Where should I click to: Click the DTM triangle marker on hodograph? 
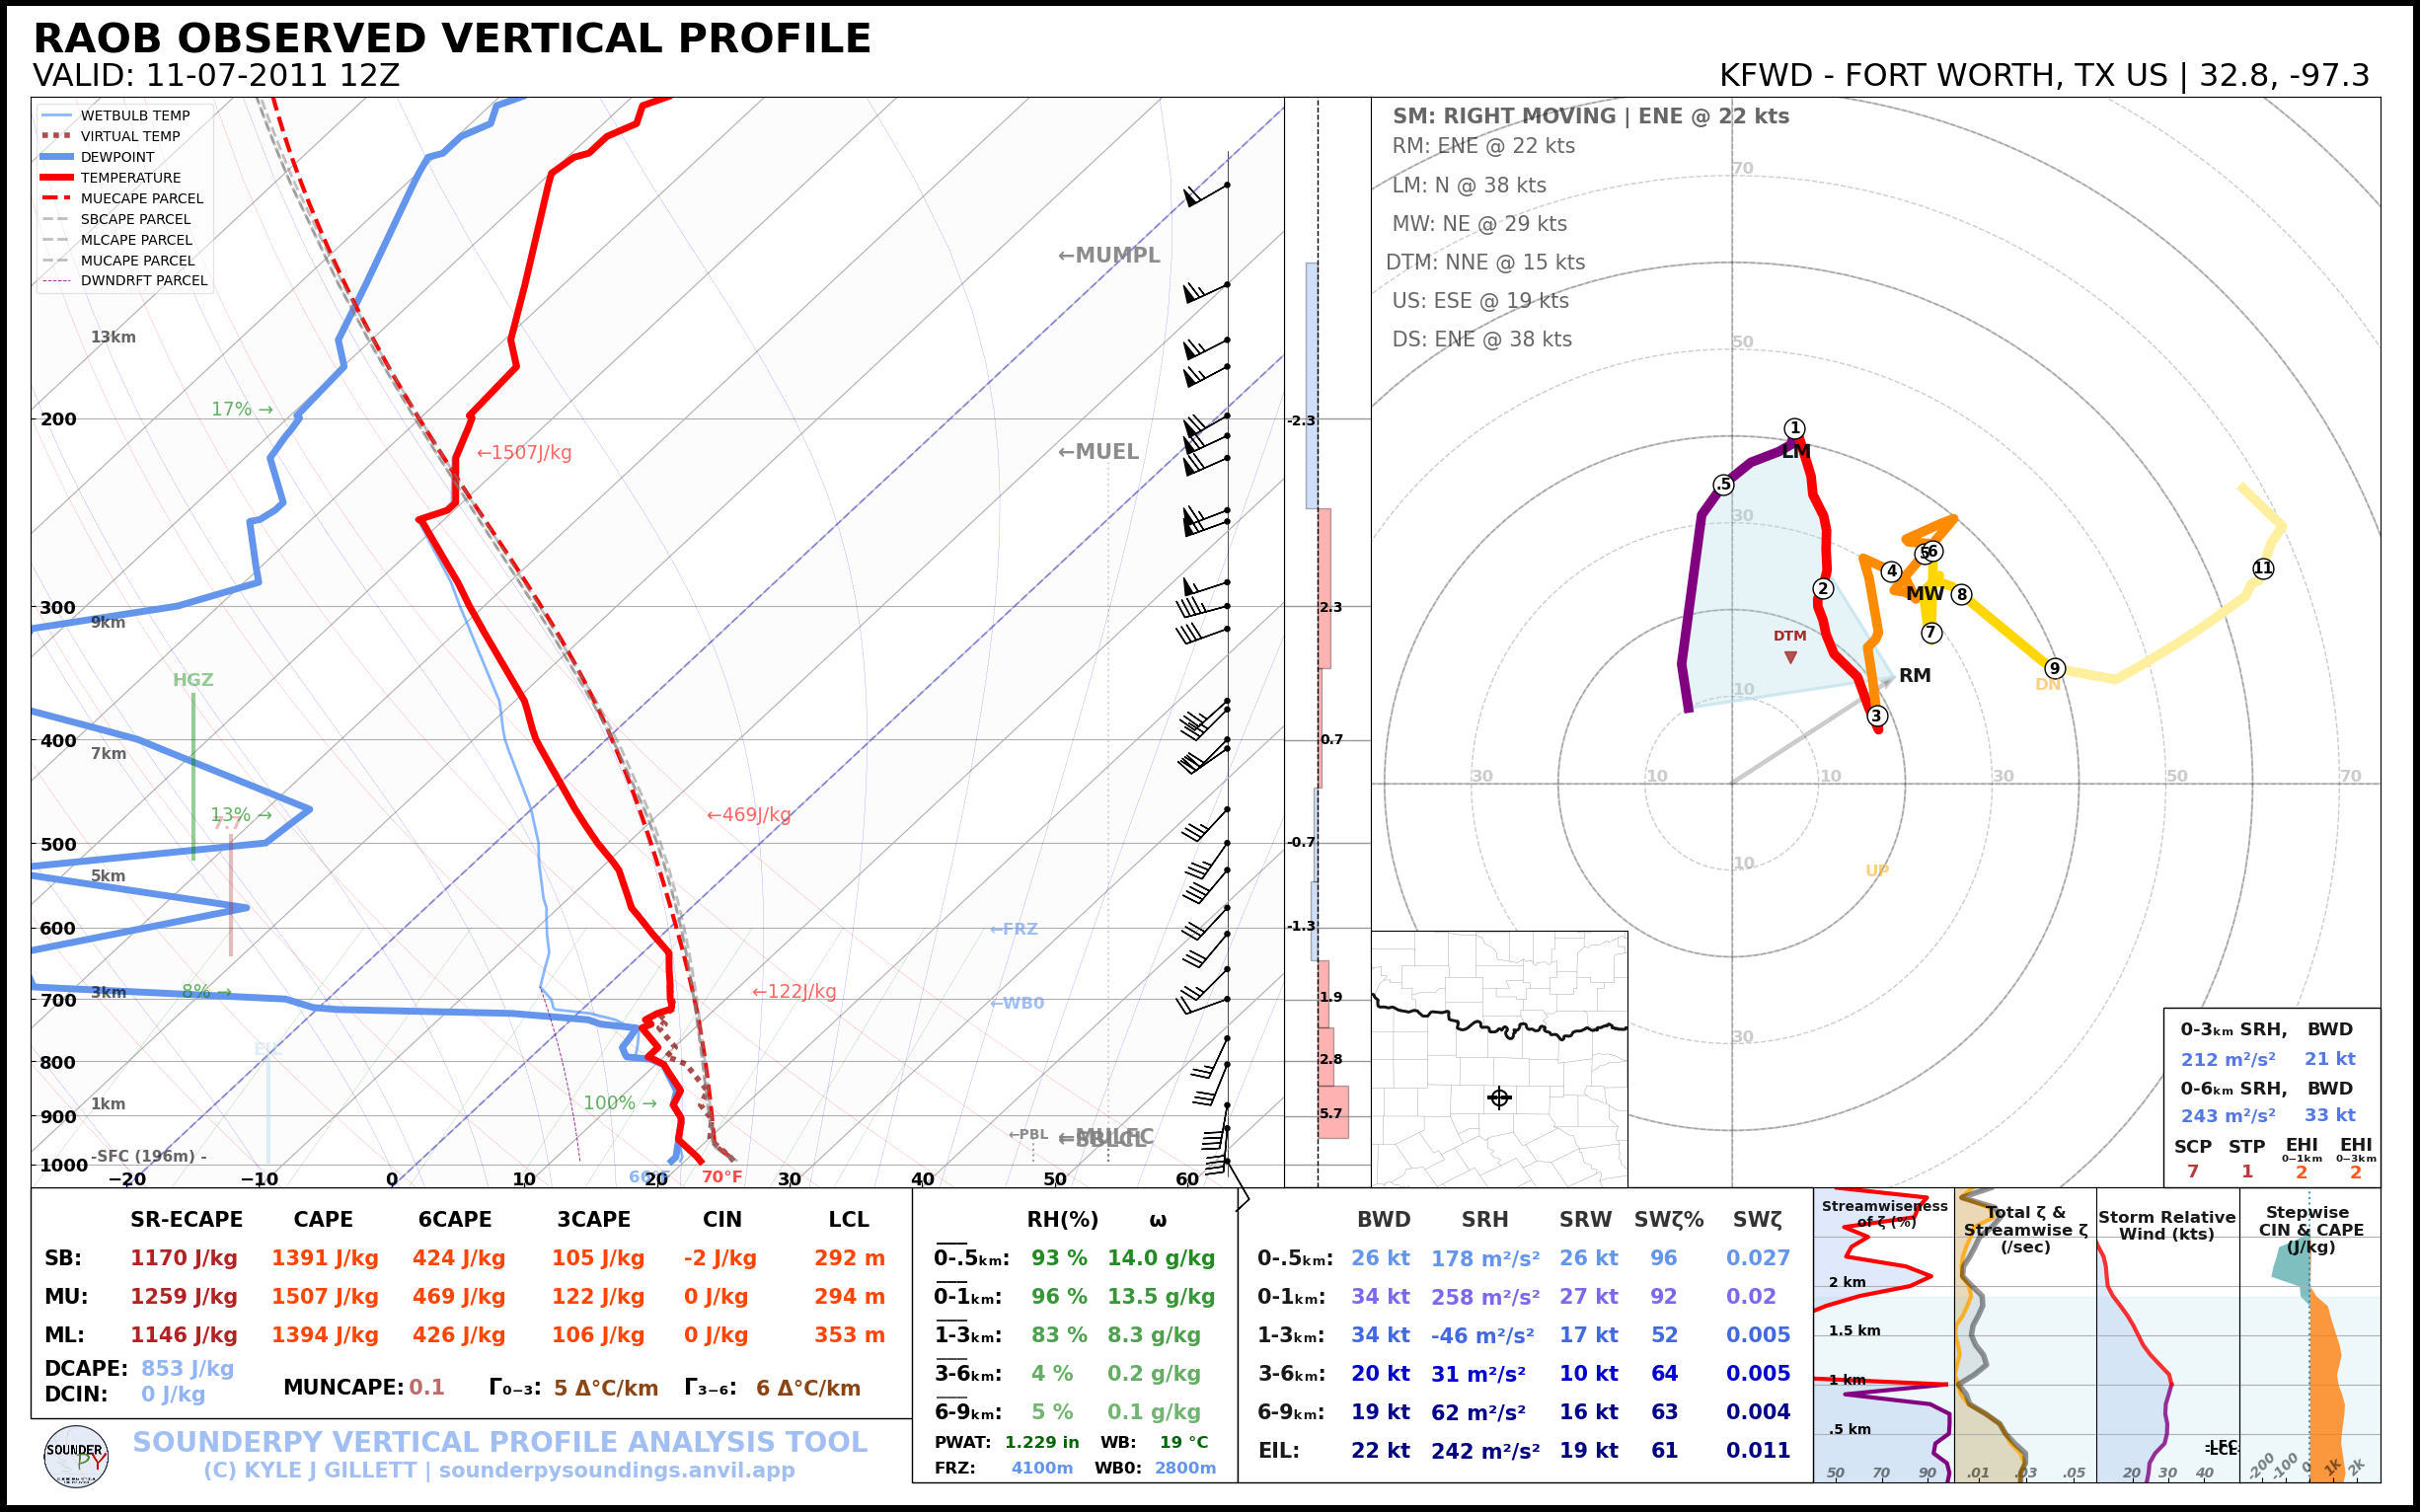[1790, 657]
